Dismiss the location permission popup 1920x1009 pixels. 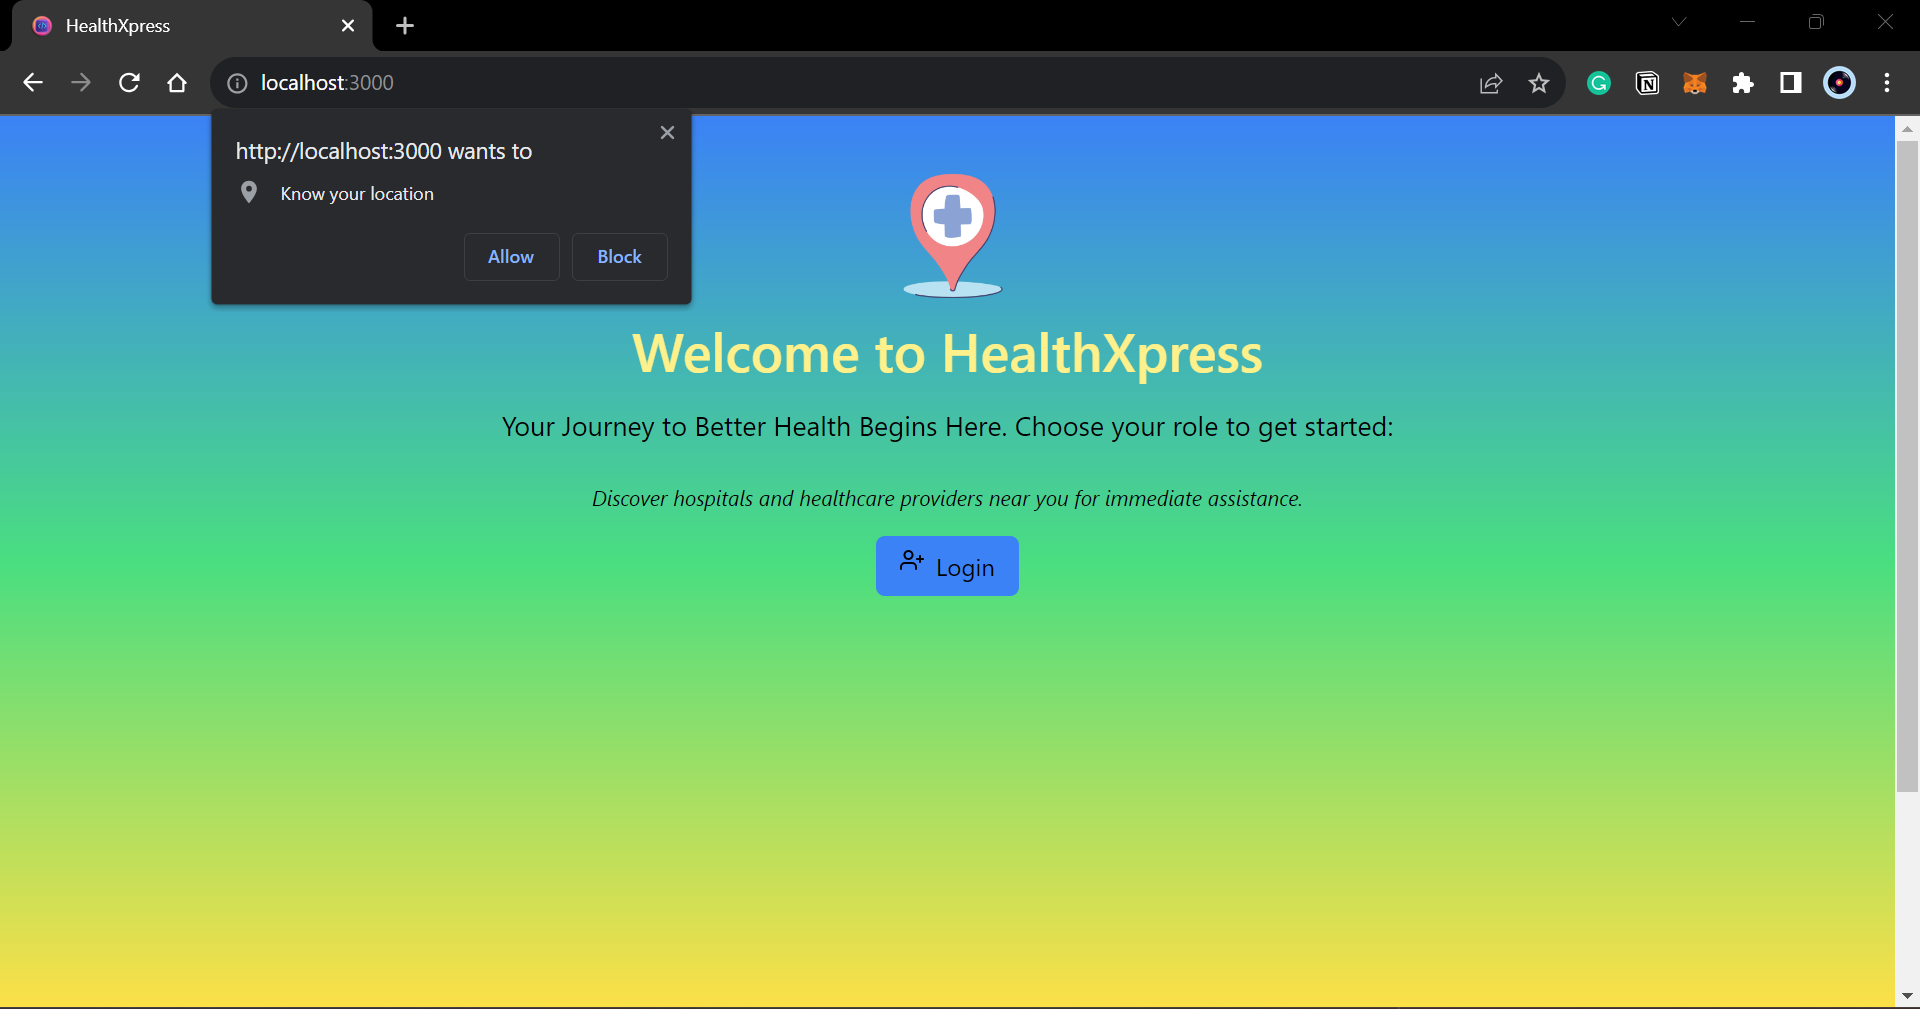tap(667, 132)
